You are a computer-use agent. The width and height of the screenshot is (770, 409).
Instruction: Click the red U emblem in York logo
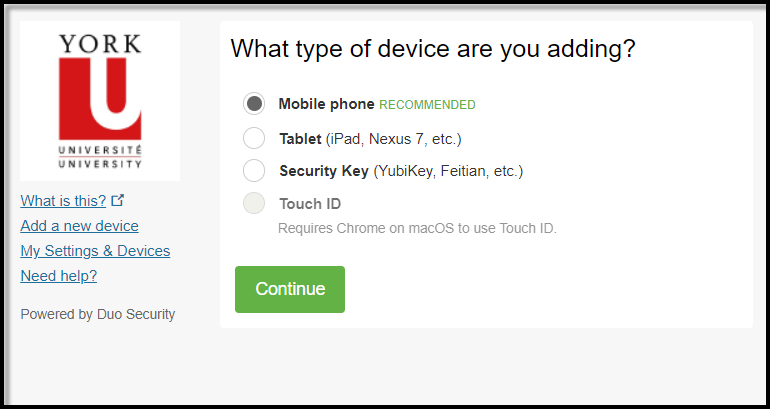[x=100, y=99]
